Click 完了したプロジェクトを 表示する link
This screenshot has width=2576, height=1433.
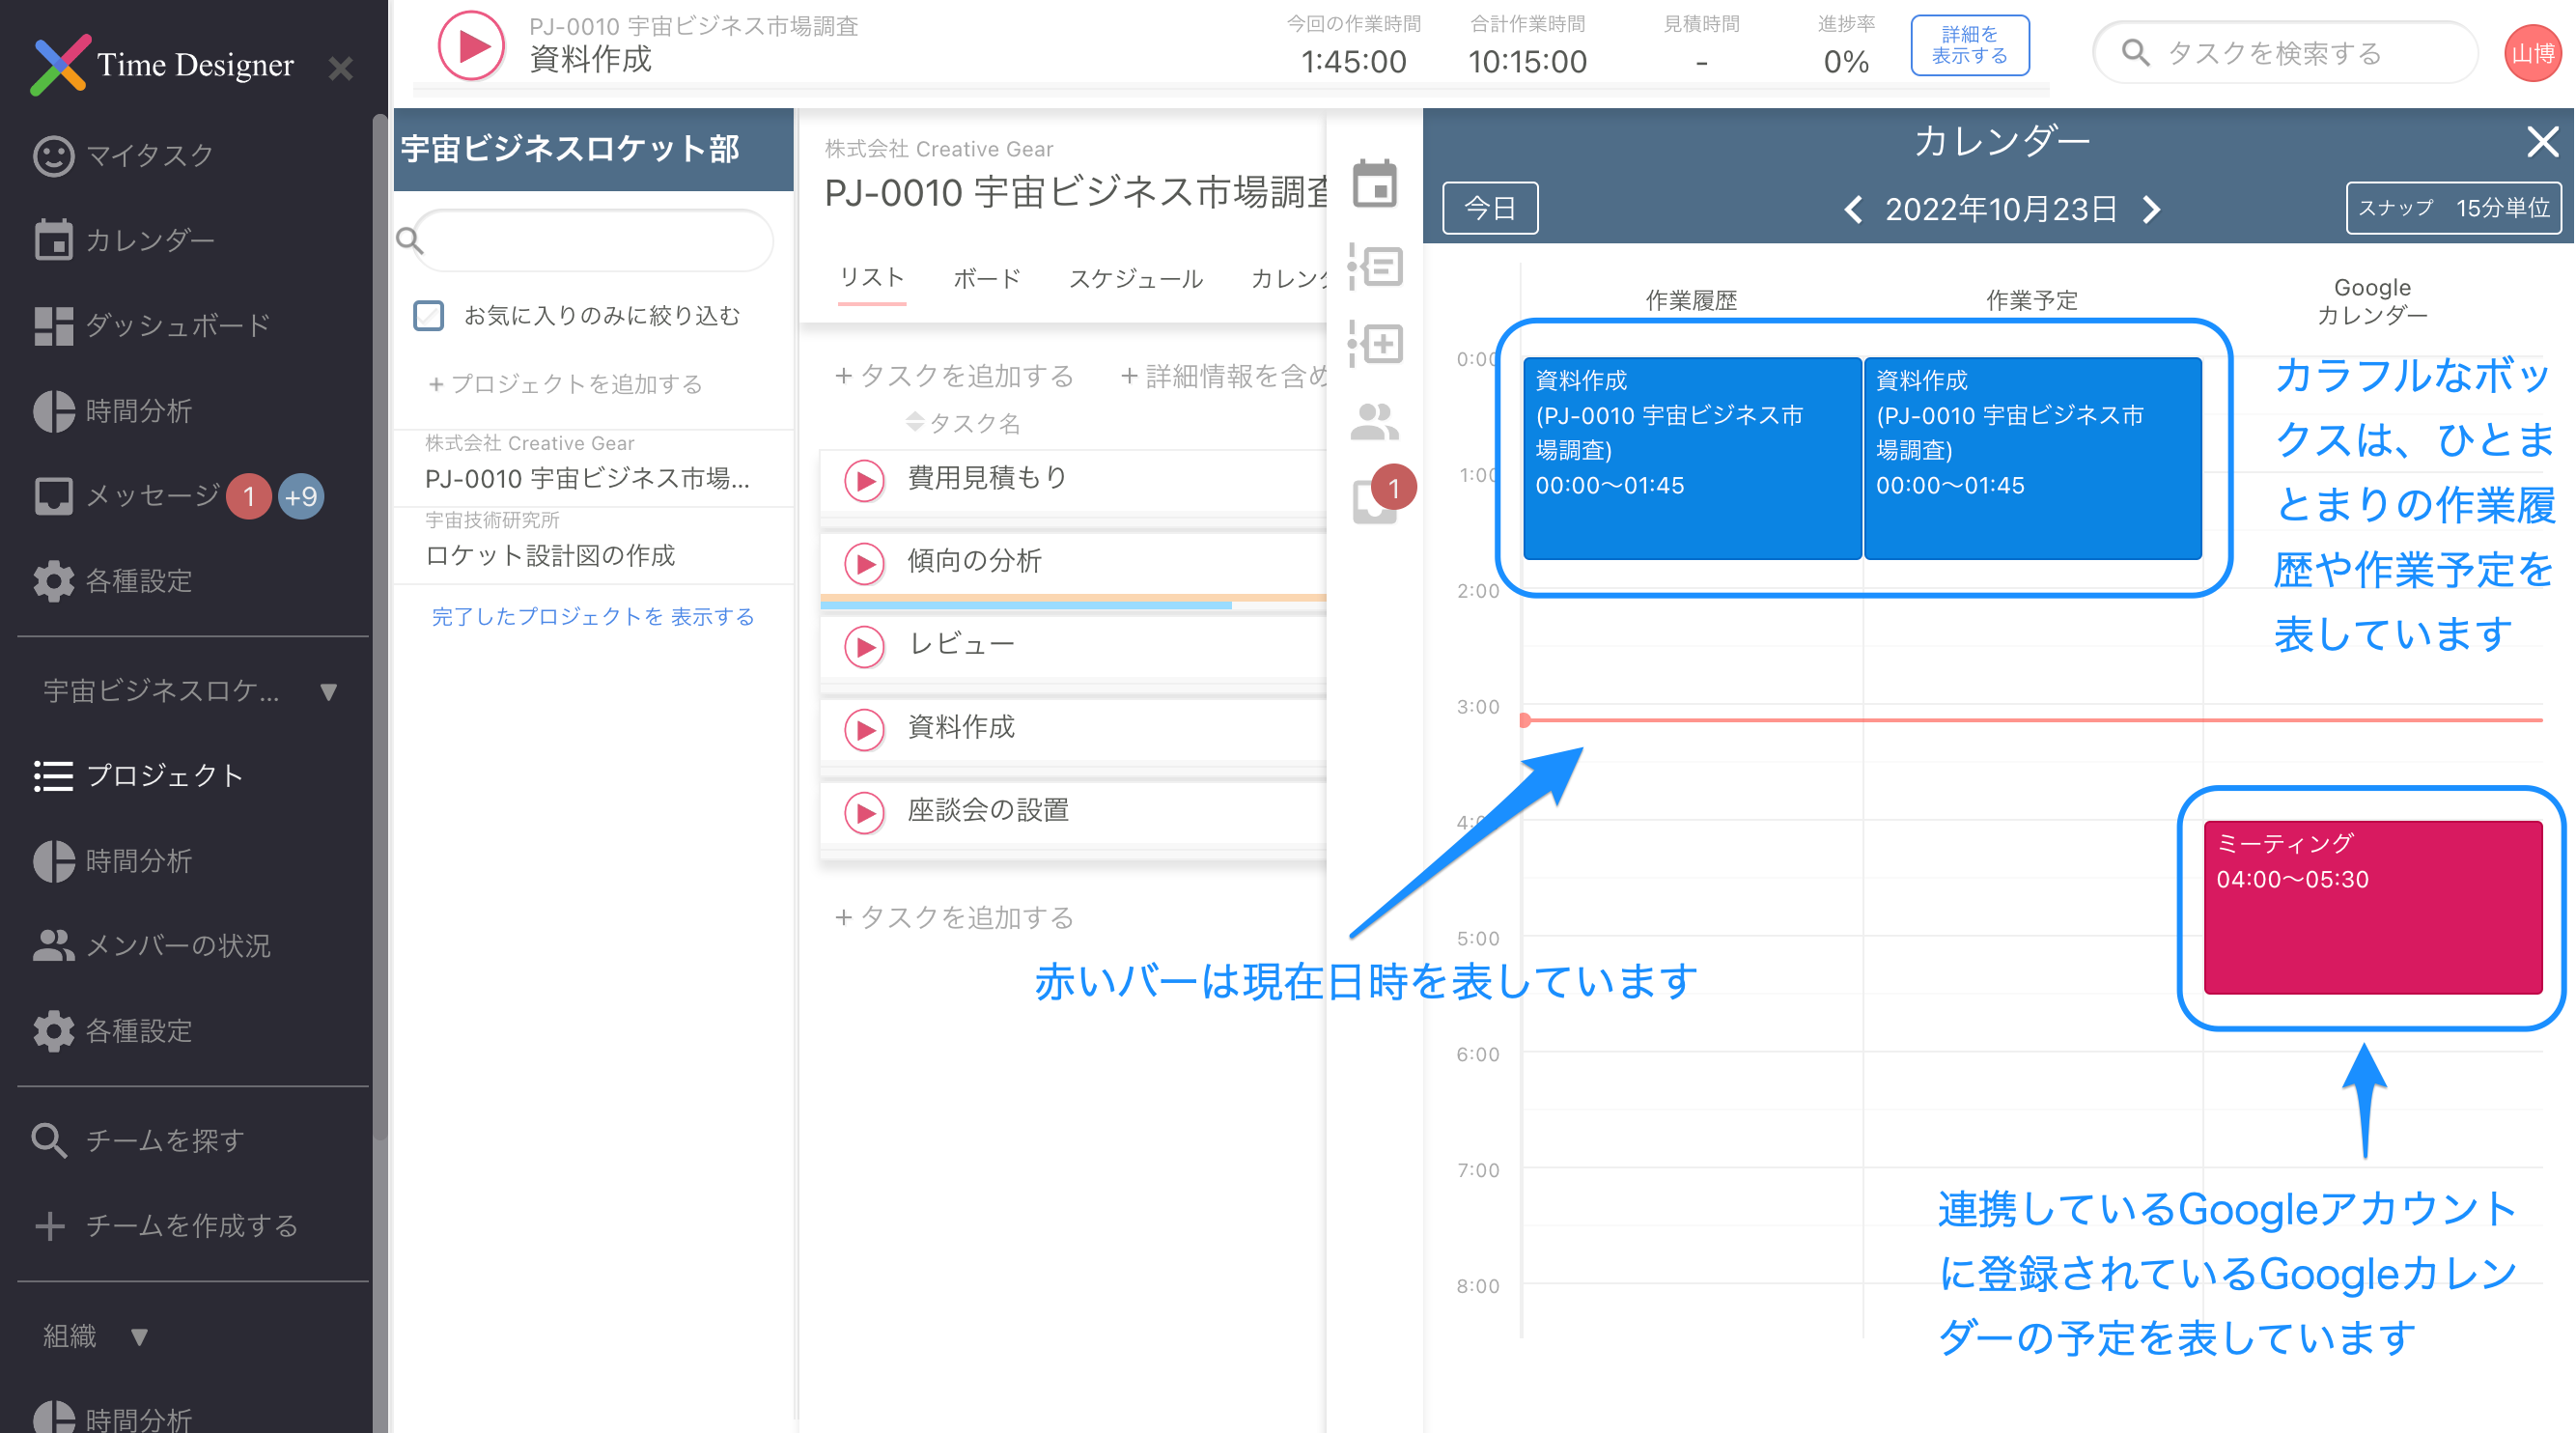(x=592, y=616)
